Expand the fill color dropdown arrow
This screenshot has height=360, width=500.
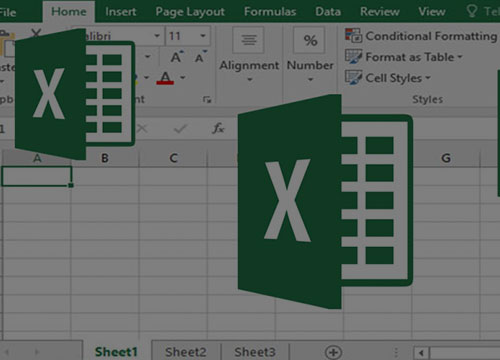coord(146,78)
